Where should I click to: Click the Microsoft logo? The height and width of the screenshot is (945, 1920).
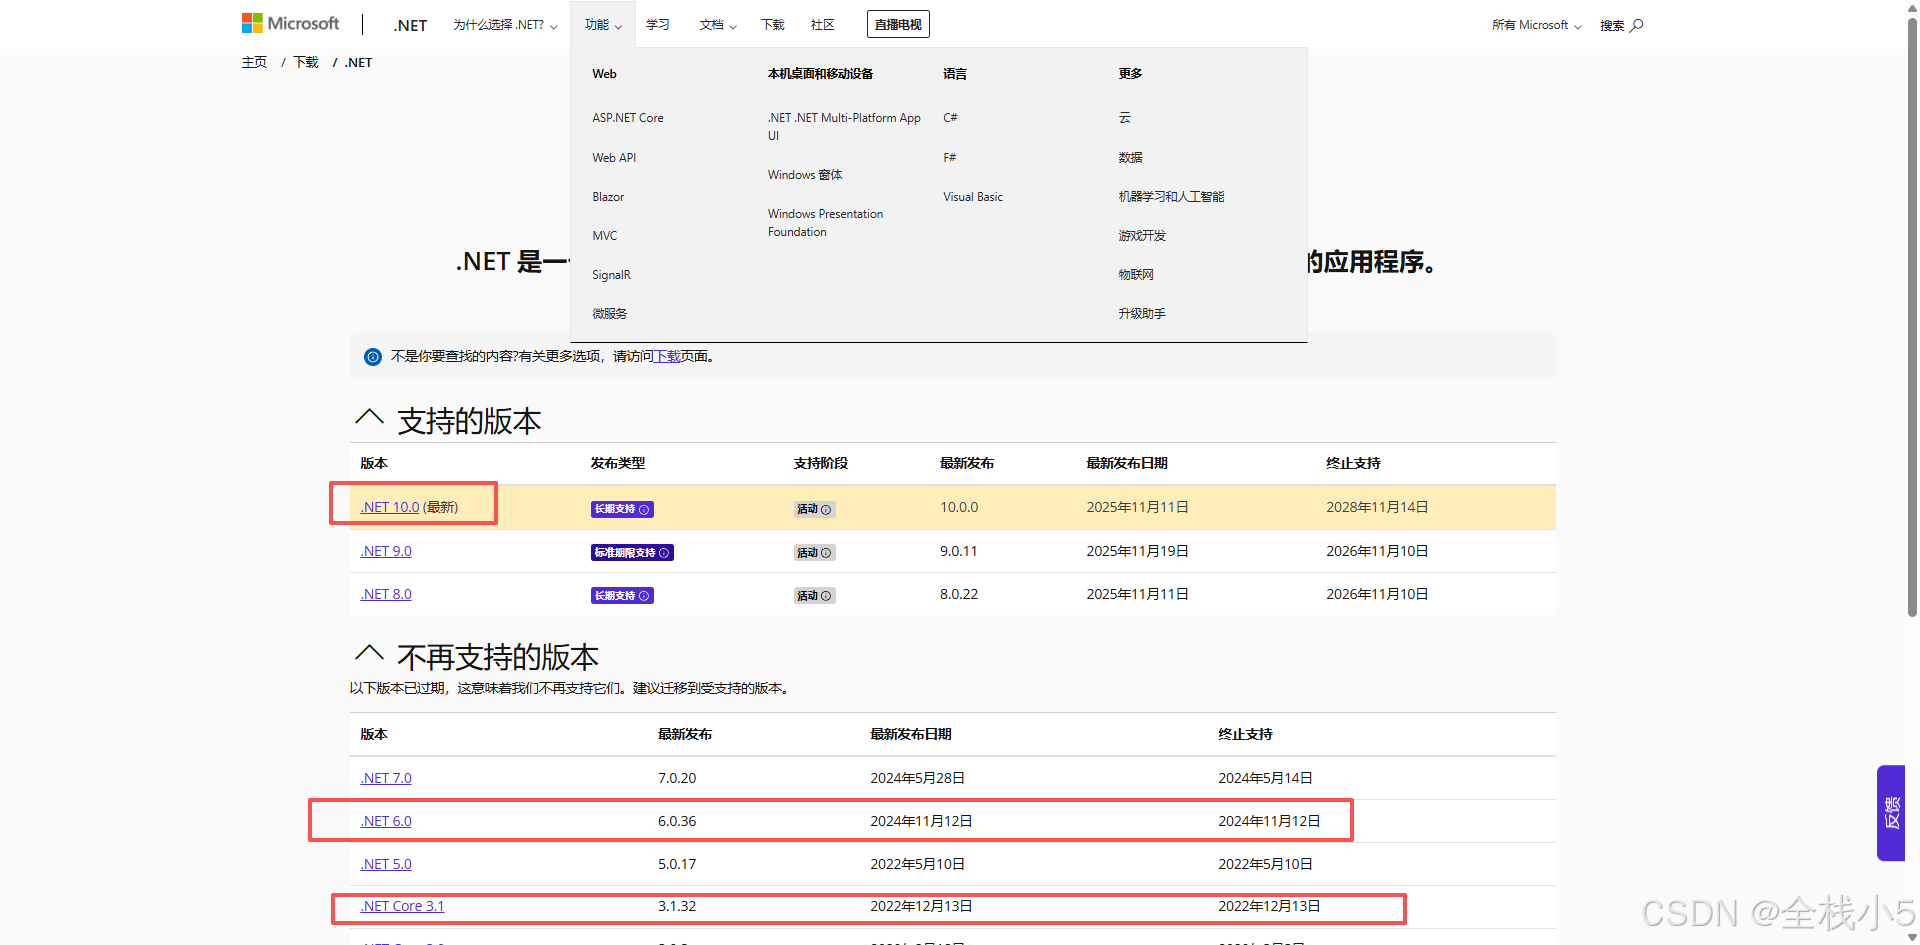[290, 23]
